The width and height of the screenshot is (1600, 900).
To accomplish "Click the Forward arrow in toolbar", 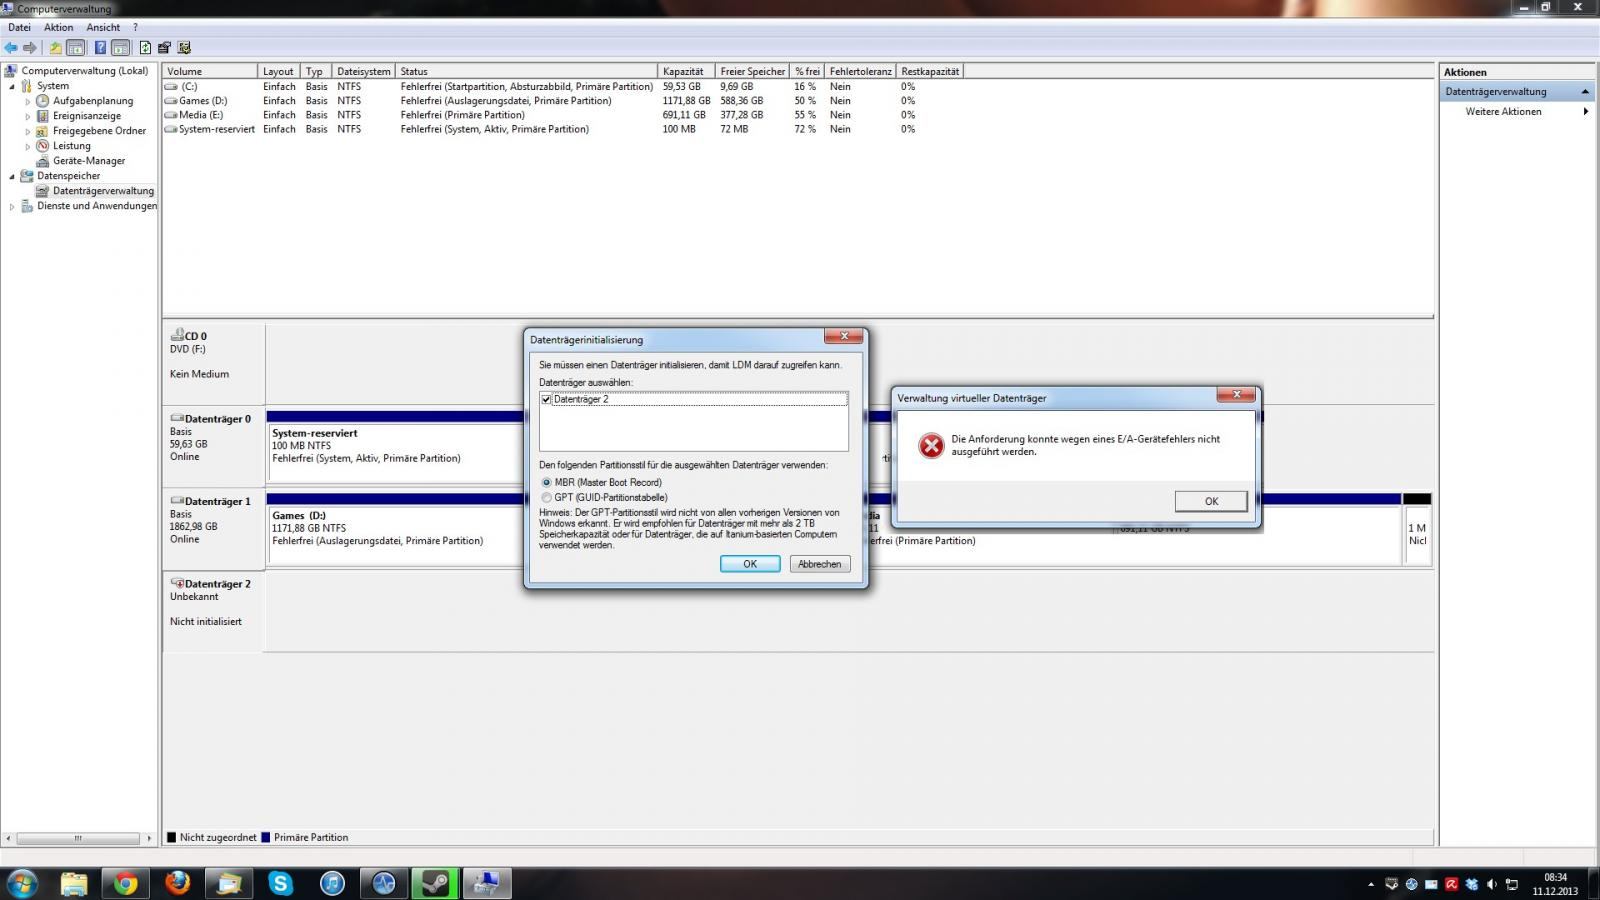I will 30,47.
